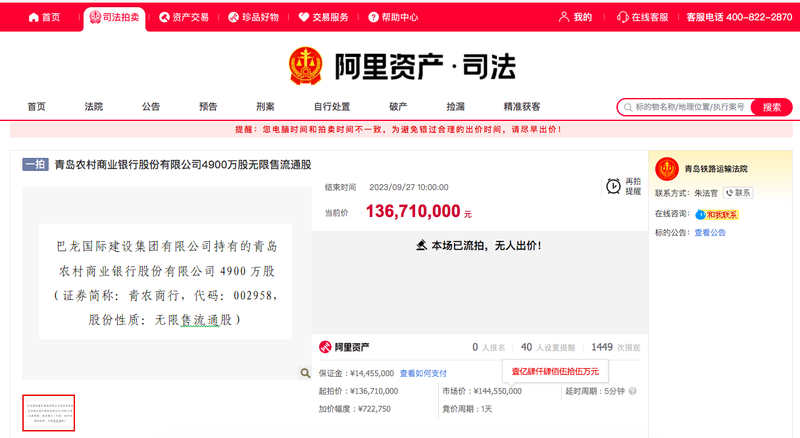Click the 联系 phone button beside 朱法官
Screen dimensions: 800x438
click(x=739, y=192)
